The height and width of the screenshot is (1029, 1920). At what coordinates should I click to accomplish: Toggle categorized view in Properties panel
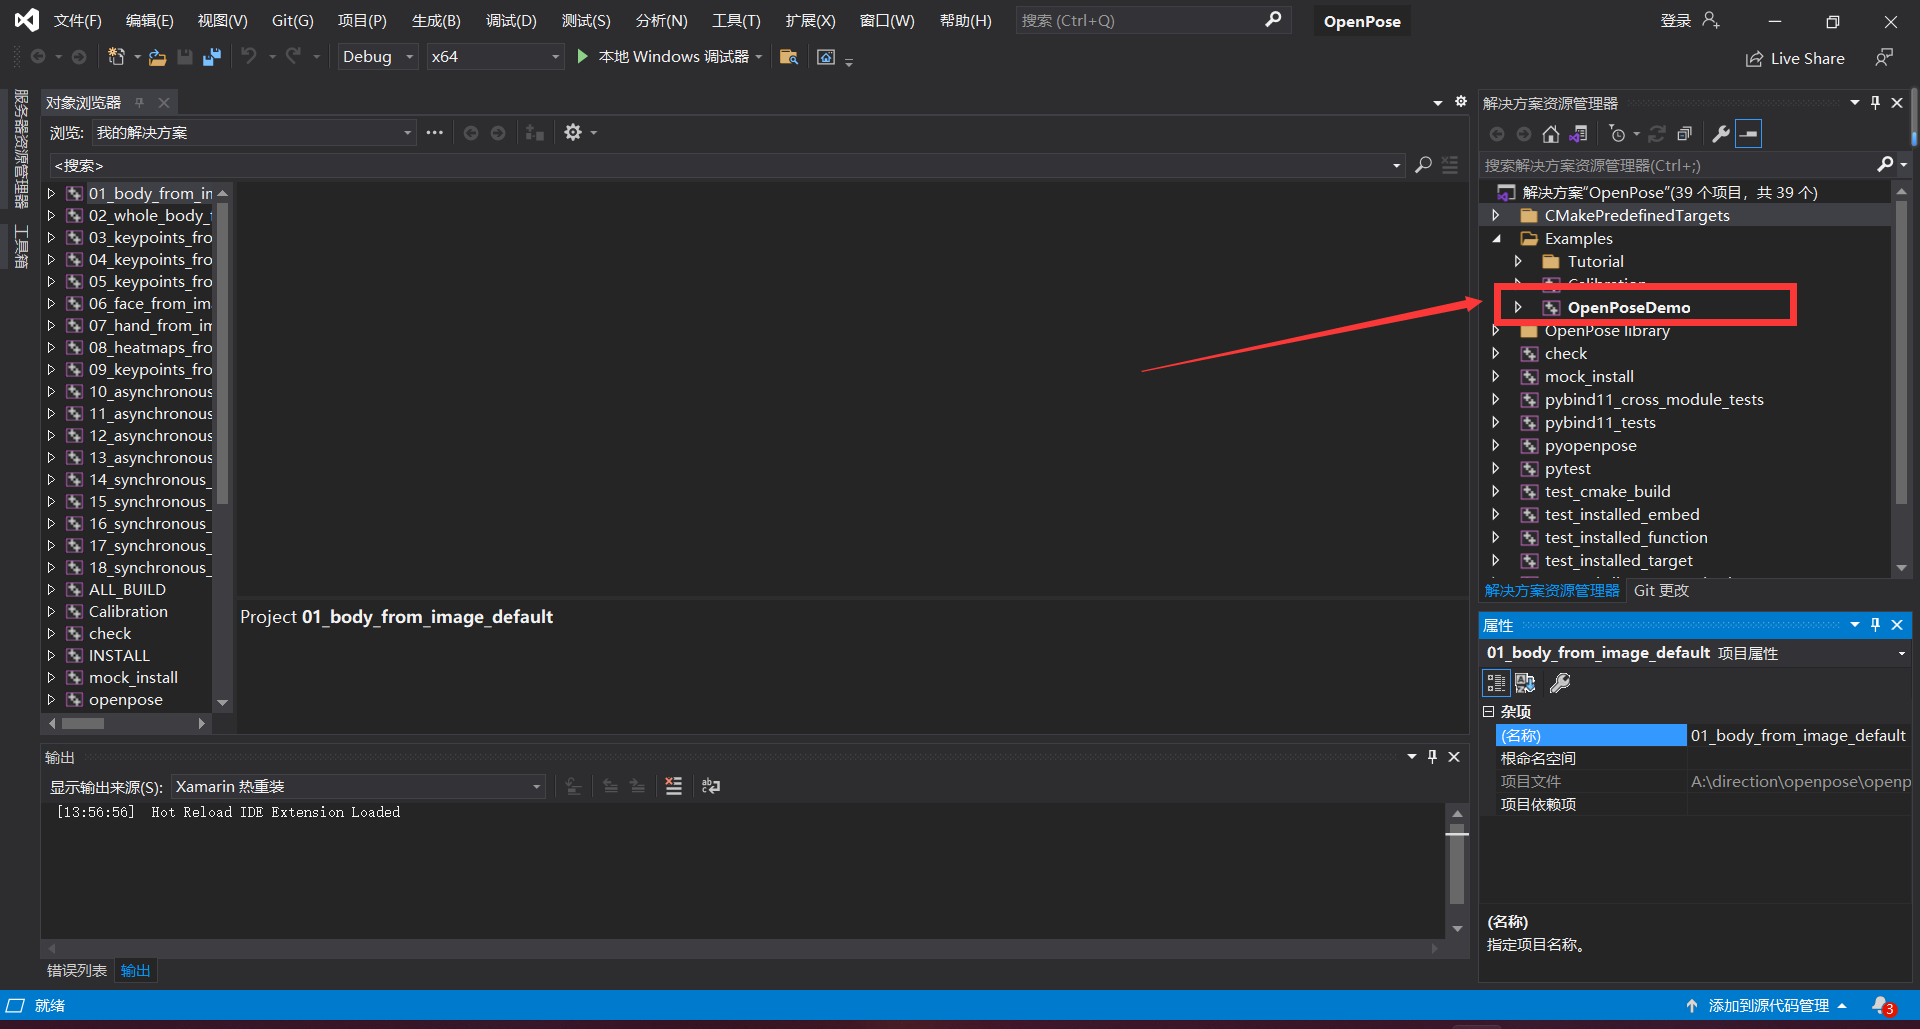pyautogui.click(x=1496, y=683)
